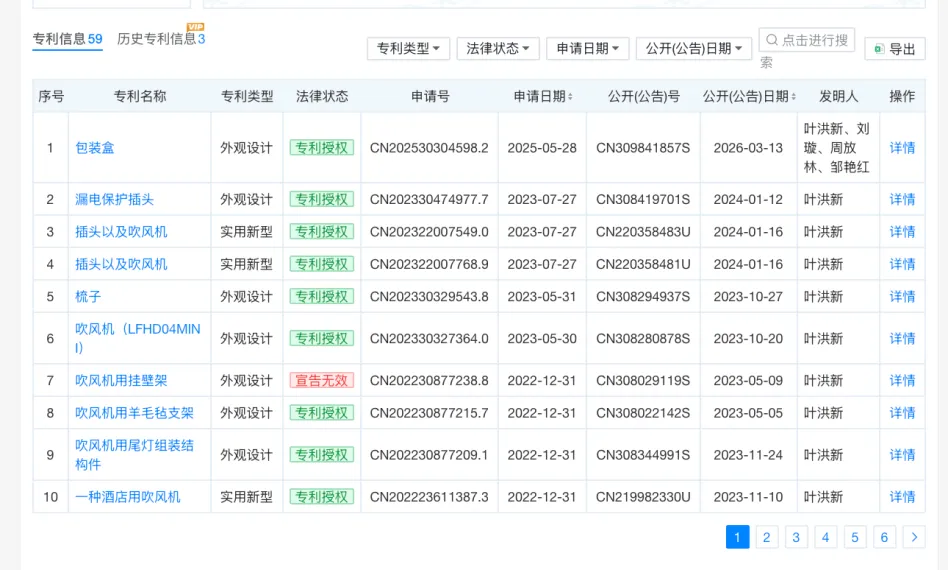Viewport: 948px width, 570px height.
Task: Open the 法律状态 filter dropdown
Action: 498,48
